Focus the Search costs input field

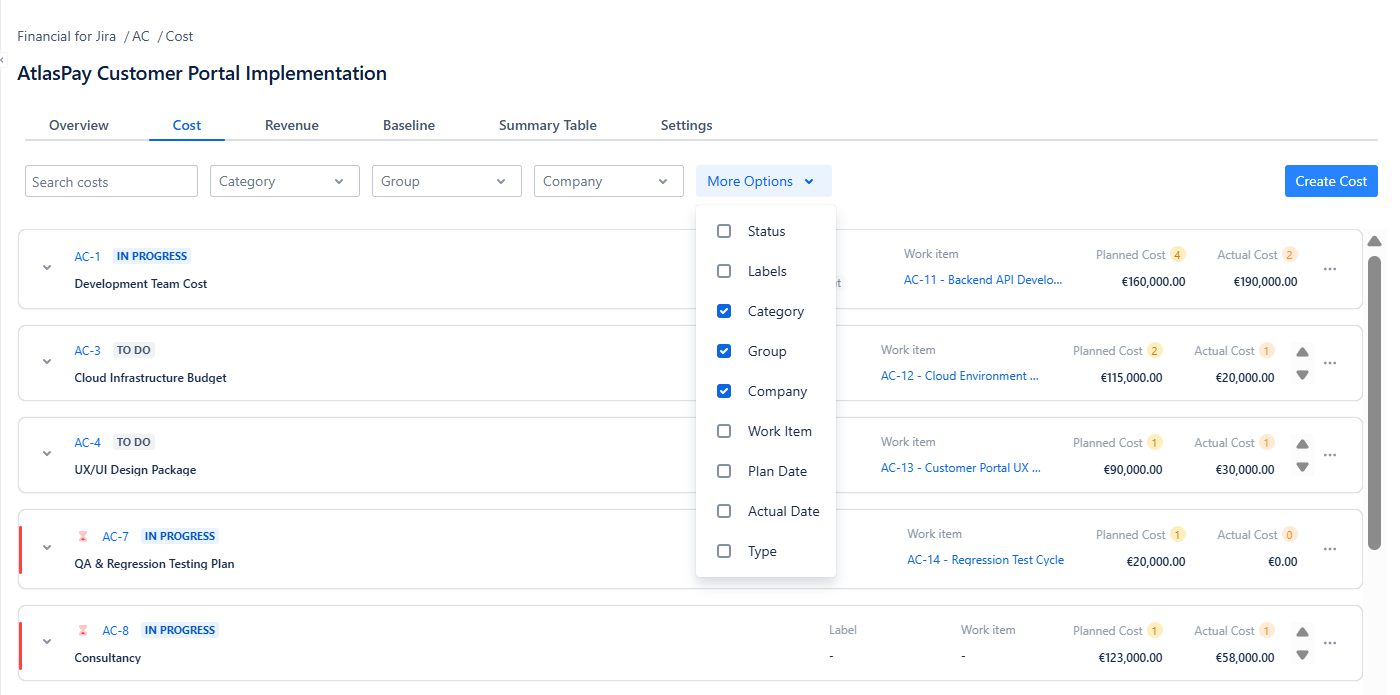point(111,181)
